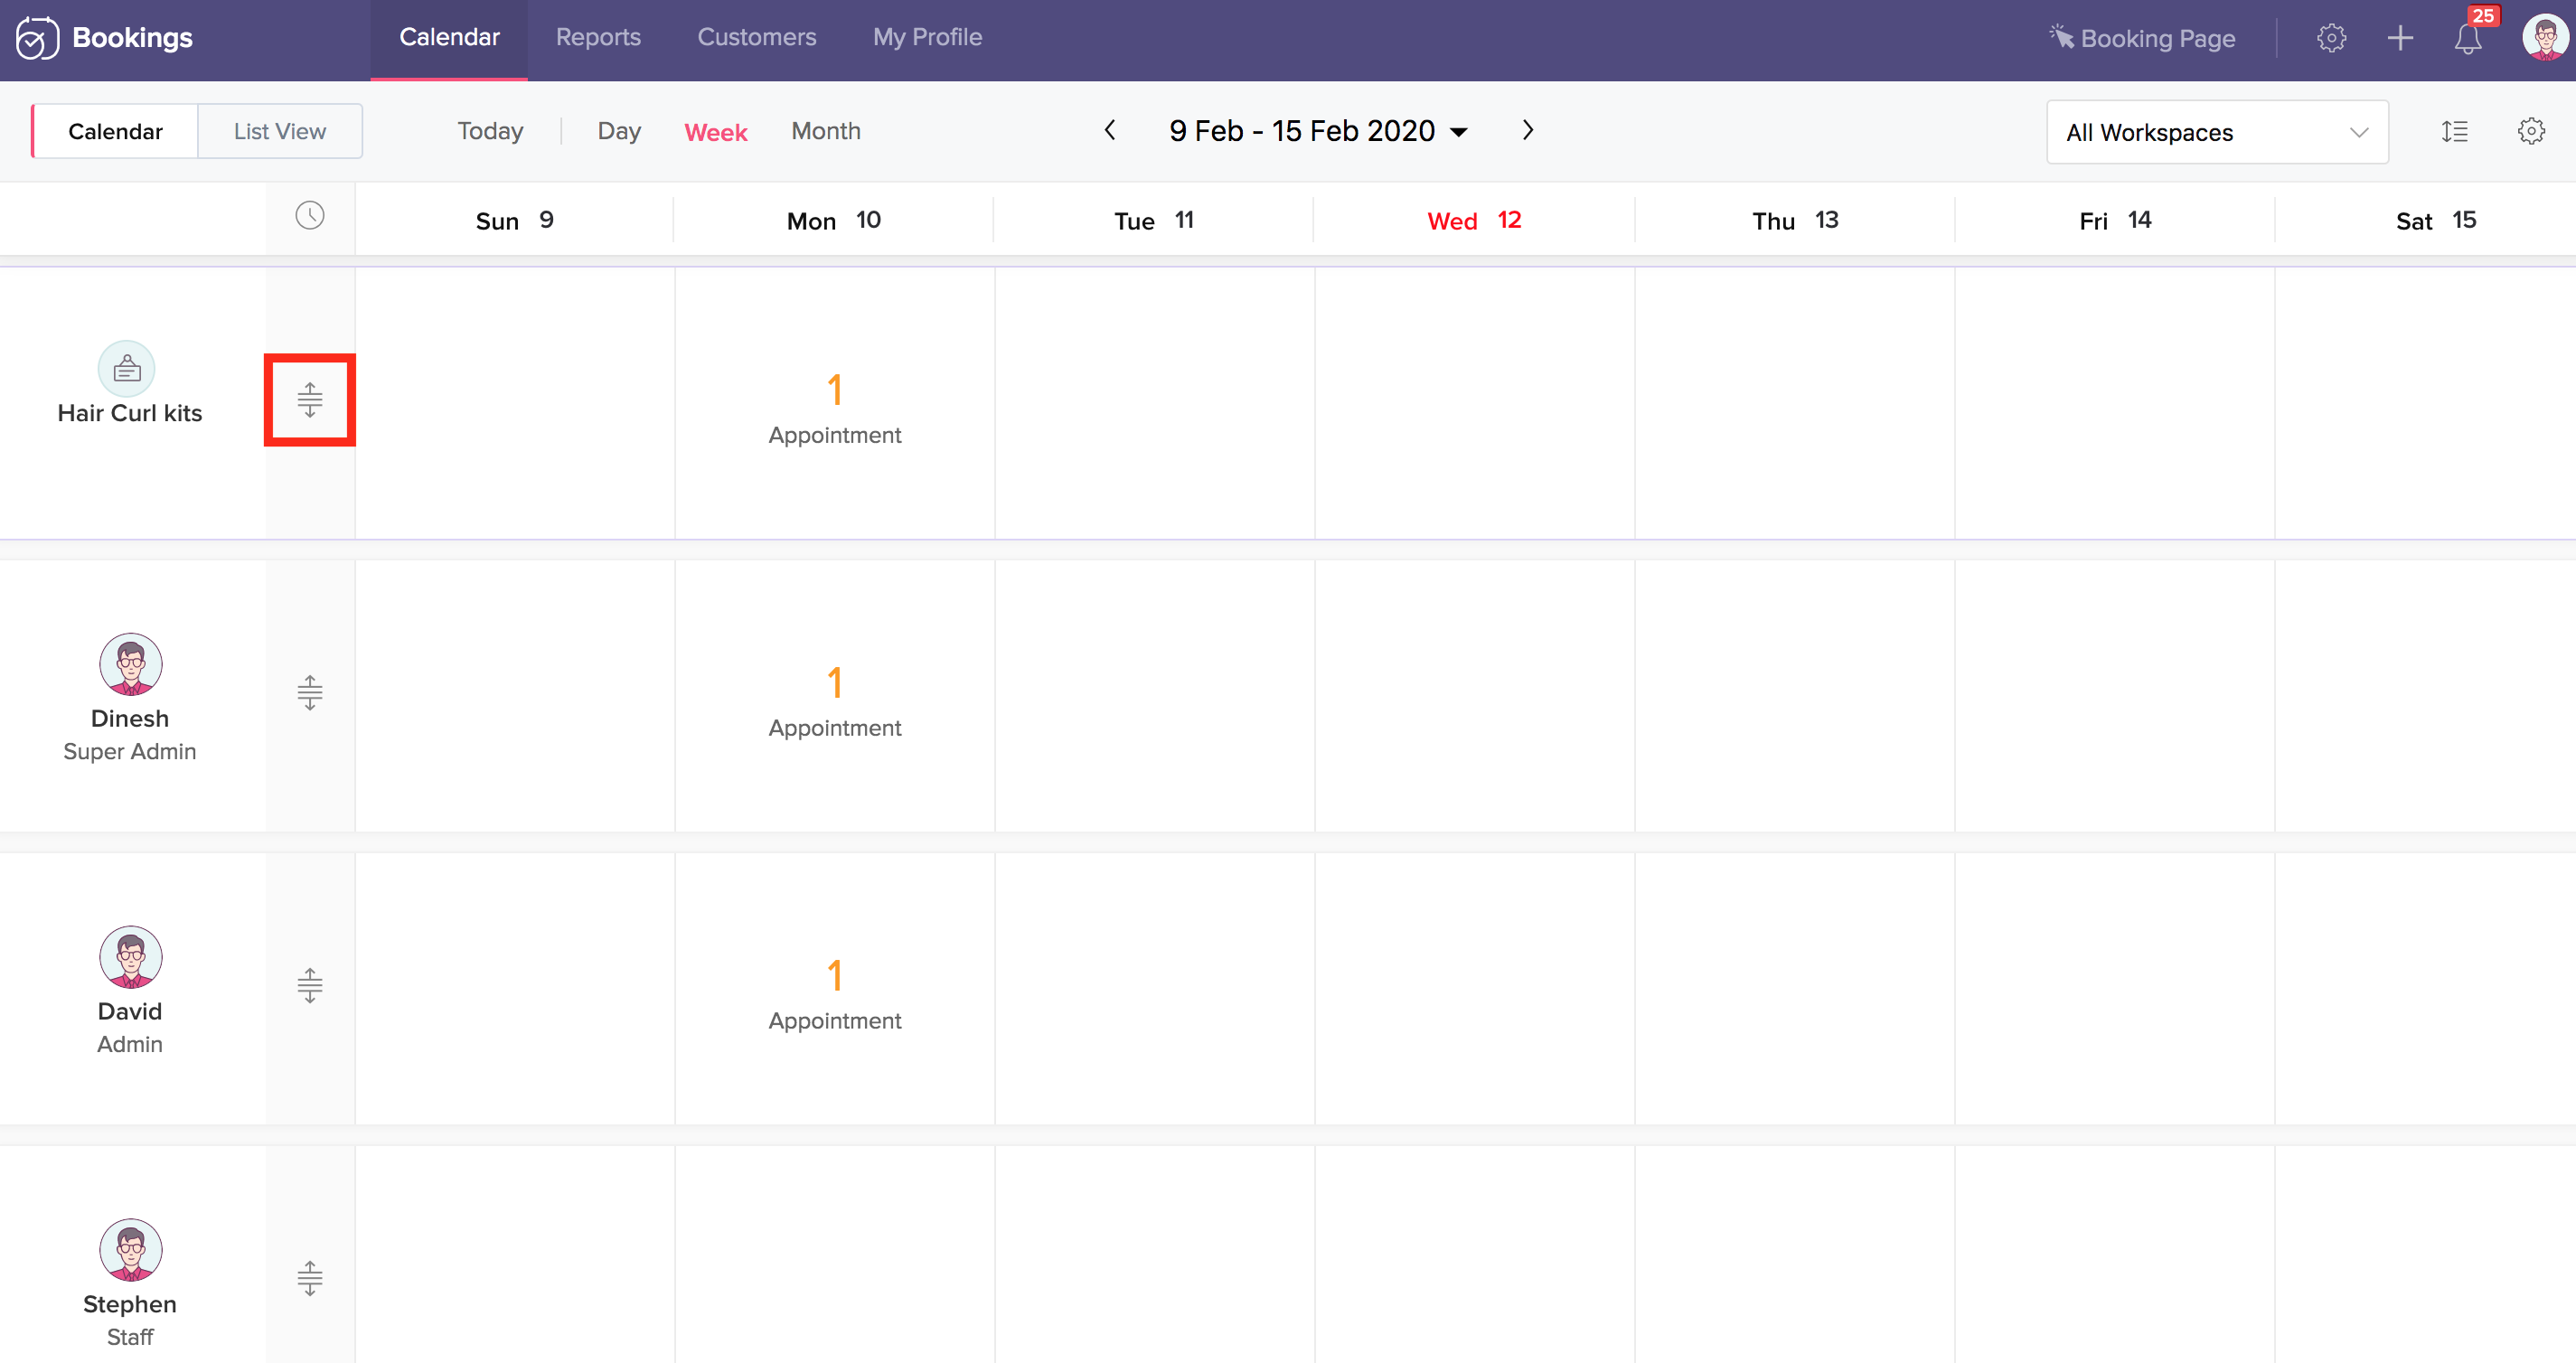This screenshot has width=2576, height=1363.
Task: Expand Dinesh's row using resize icon
Action: 310,693
